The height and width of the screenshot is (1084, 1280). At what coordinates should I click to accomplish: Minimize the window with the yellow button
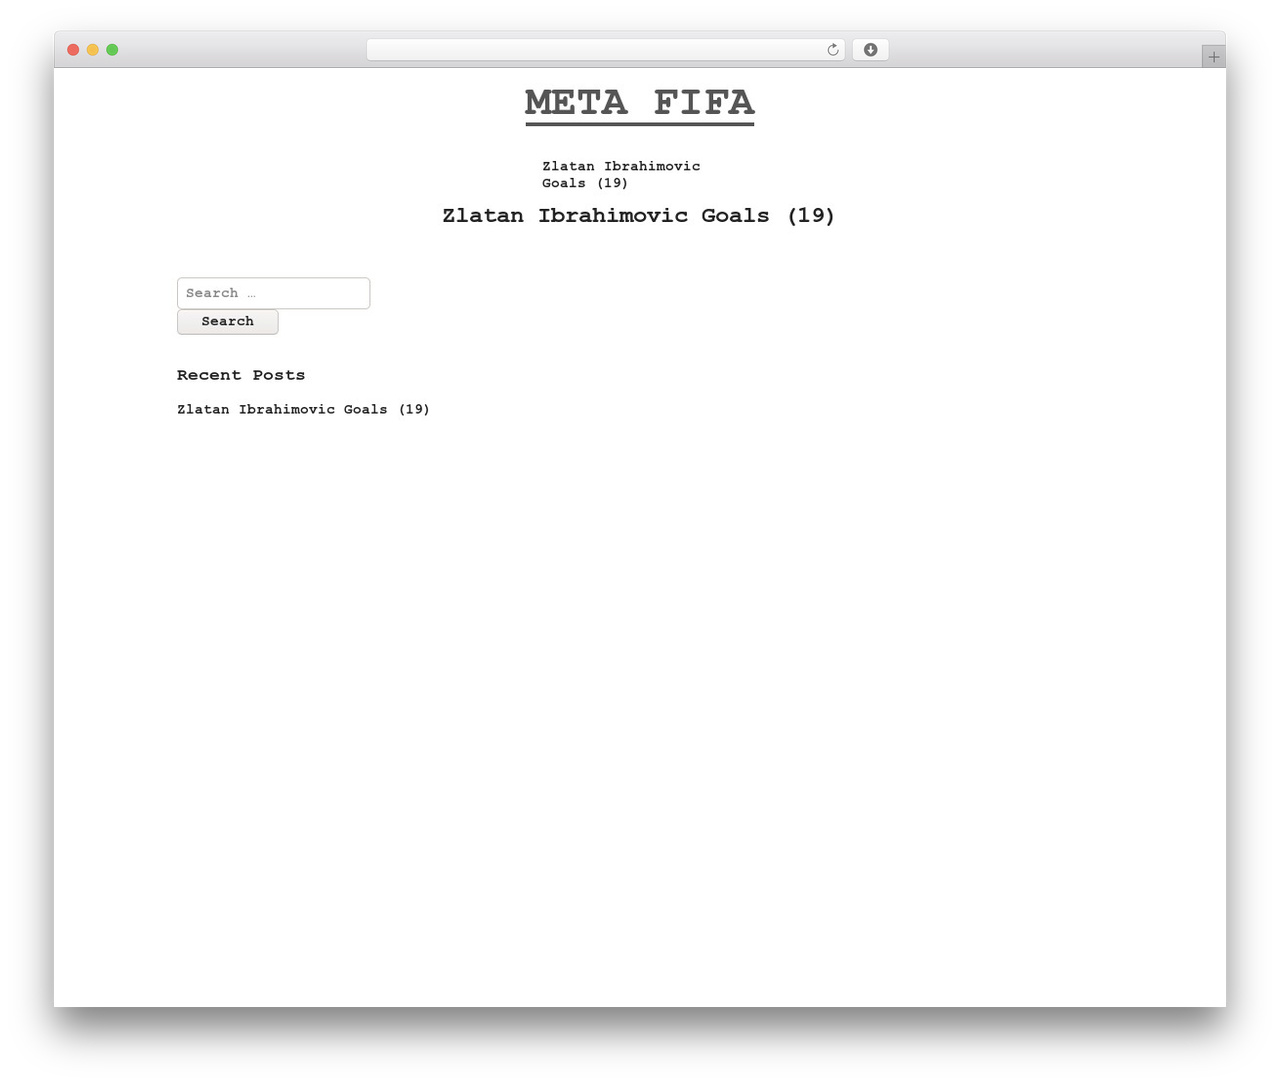pyautogui.click(x=93, y=50)
